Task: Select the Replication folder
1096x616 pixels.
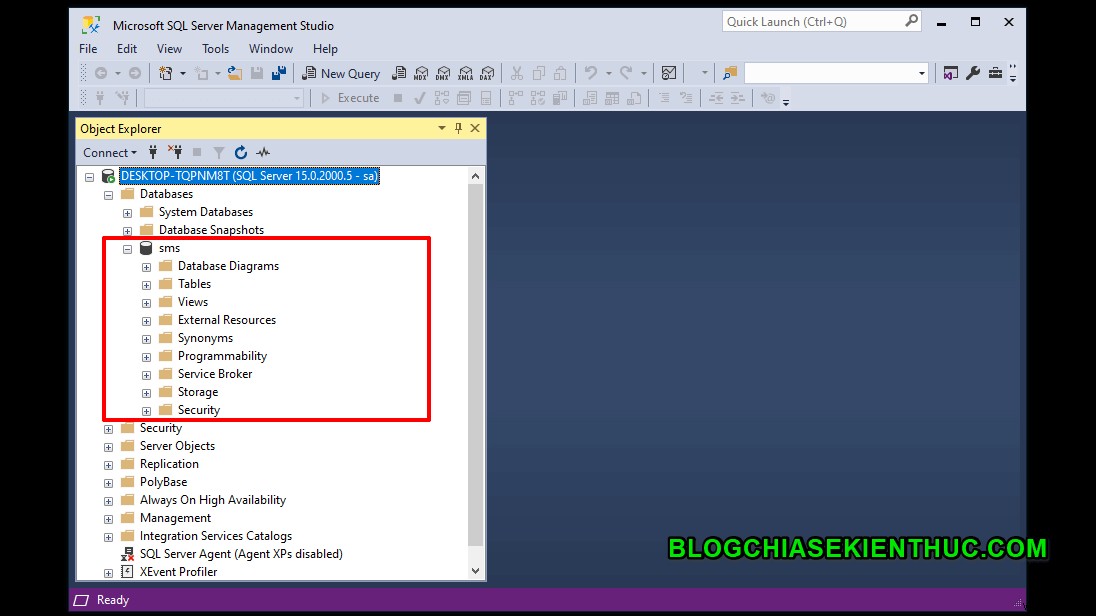Action: pyautogui.click(x=169, y=464)
